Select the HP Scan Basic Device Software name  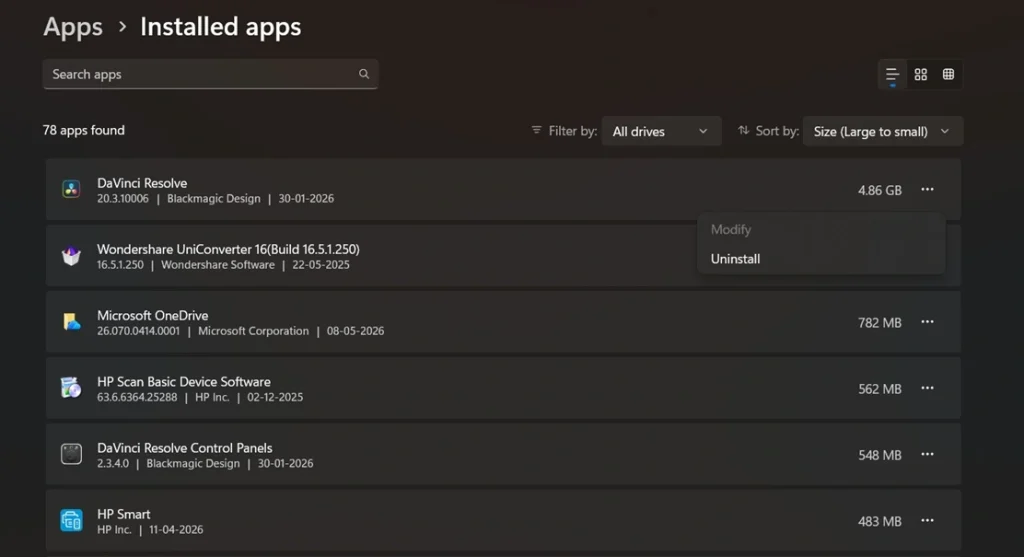[184, 381]
